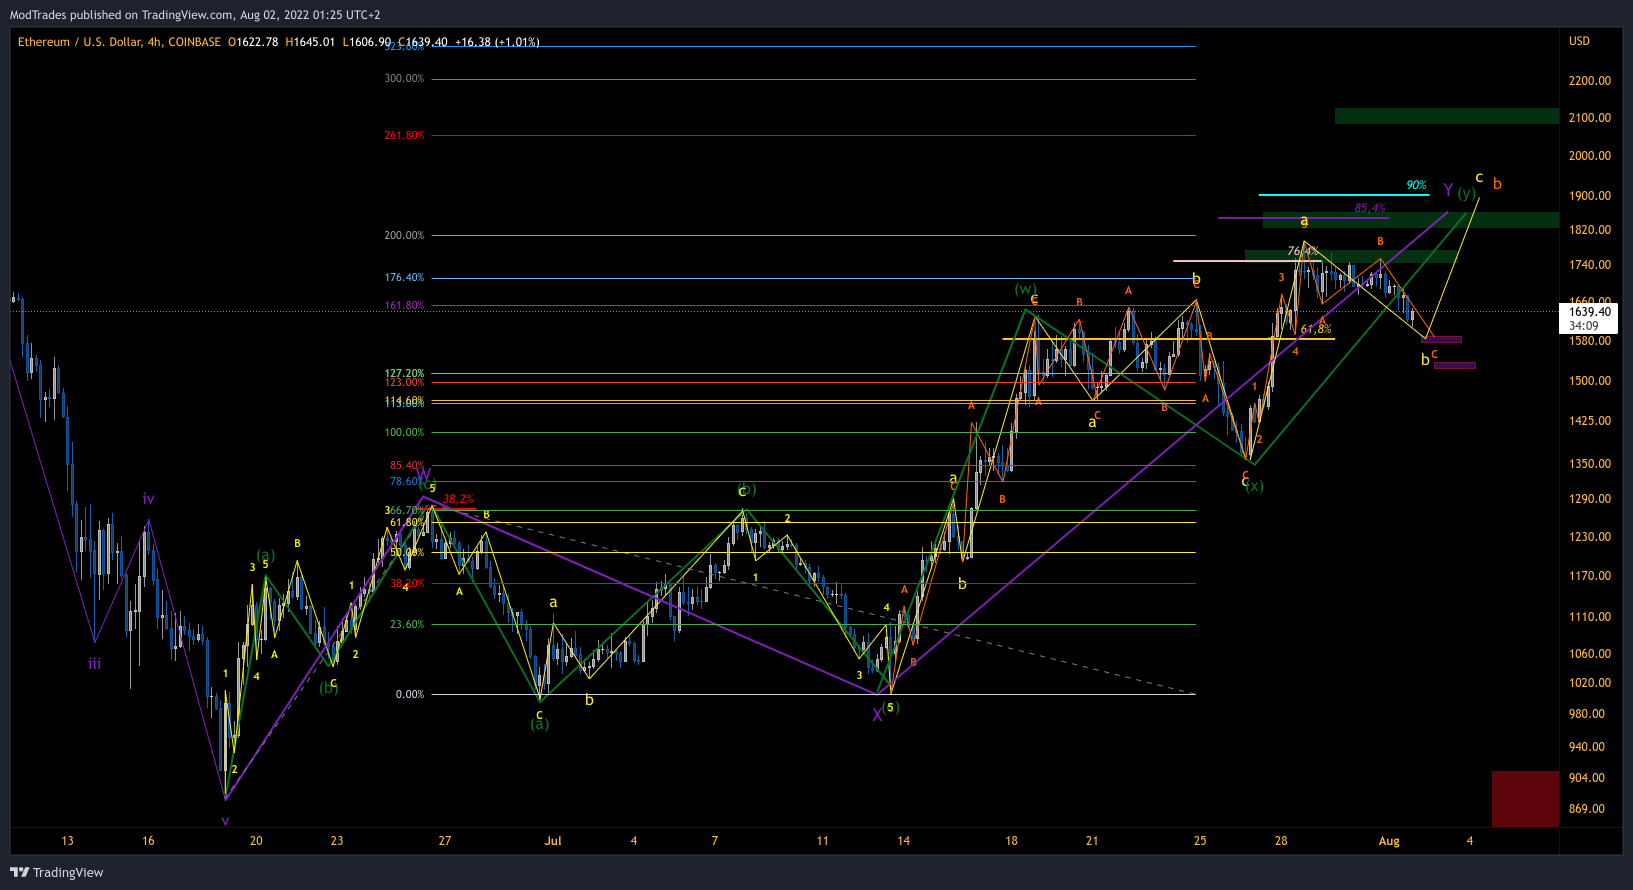Click the 1425.00 price axis label
Viewport: 1633px width, 890px height.
1590,421
